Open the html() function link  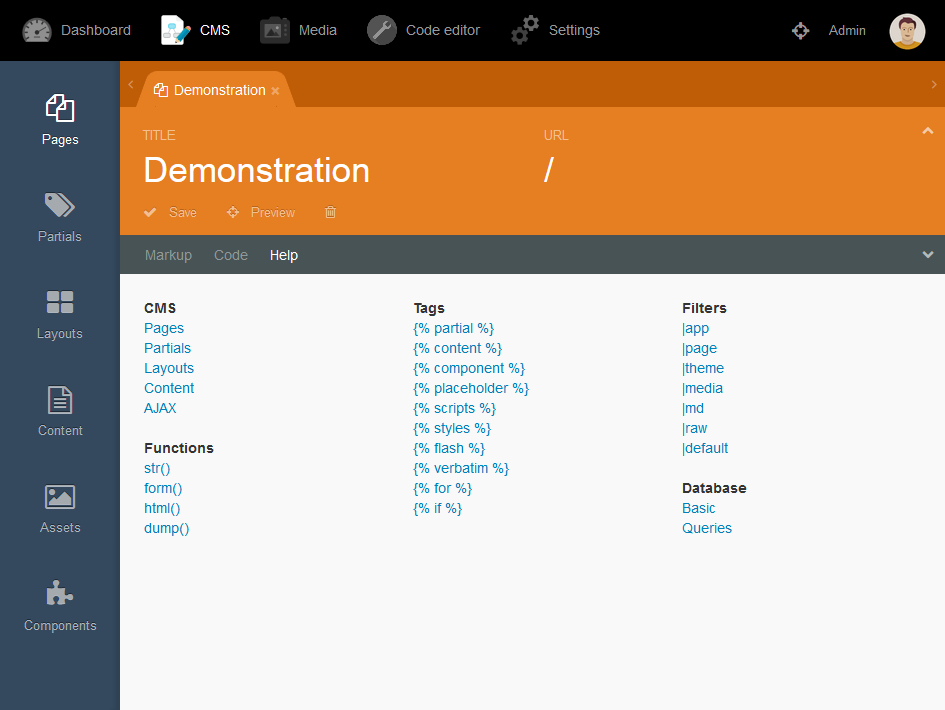[x=162, y=508]
